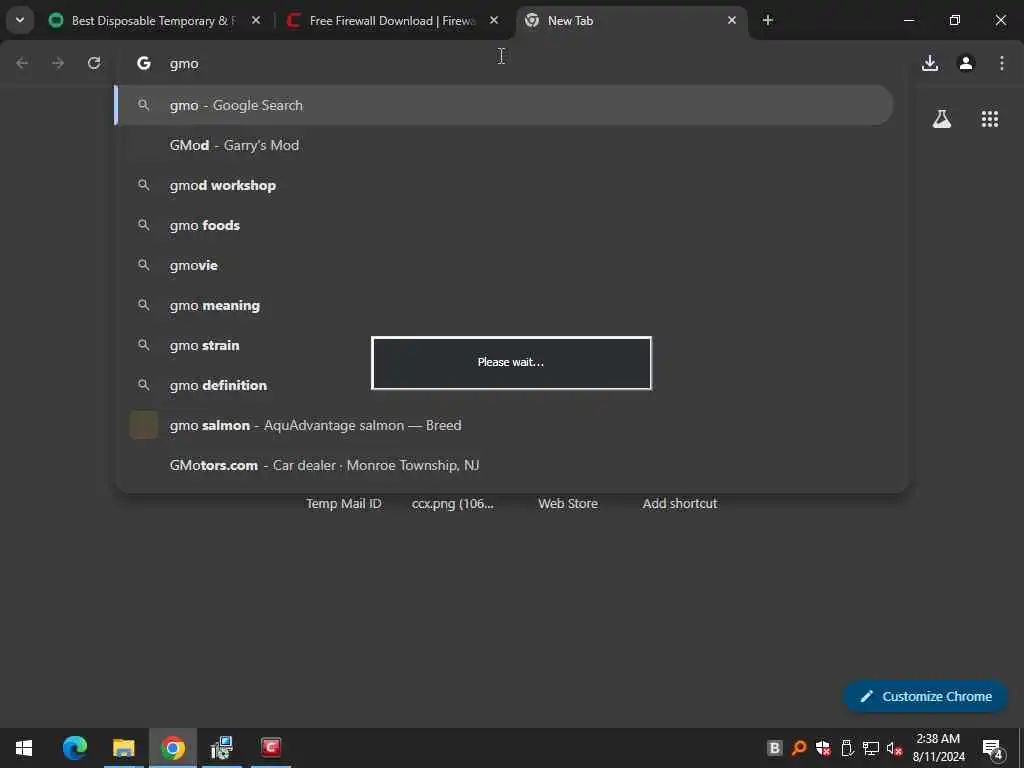The image size is (1024, 768).
Task: Click the Google G icon in address bar
Action: pos(144,63)
